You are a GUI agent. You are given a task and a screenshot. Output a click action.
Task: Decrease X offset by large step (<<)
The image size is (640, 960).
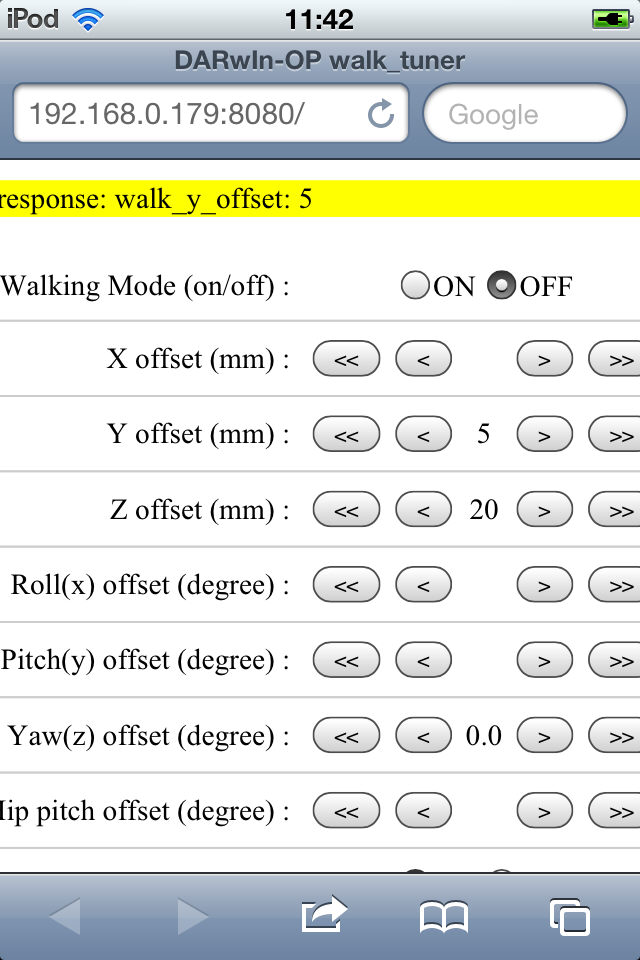346,359
